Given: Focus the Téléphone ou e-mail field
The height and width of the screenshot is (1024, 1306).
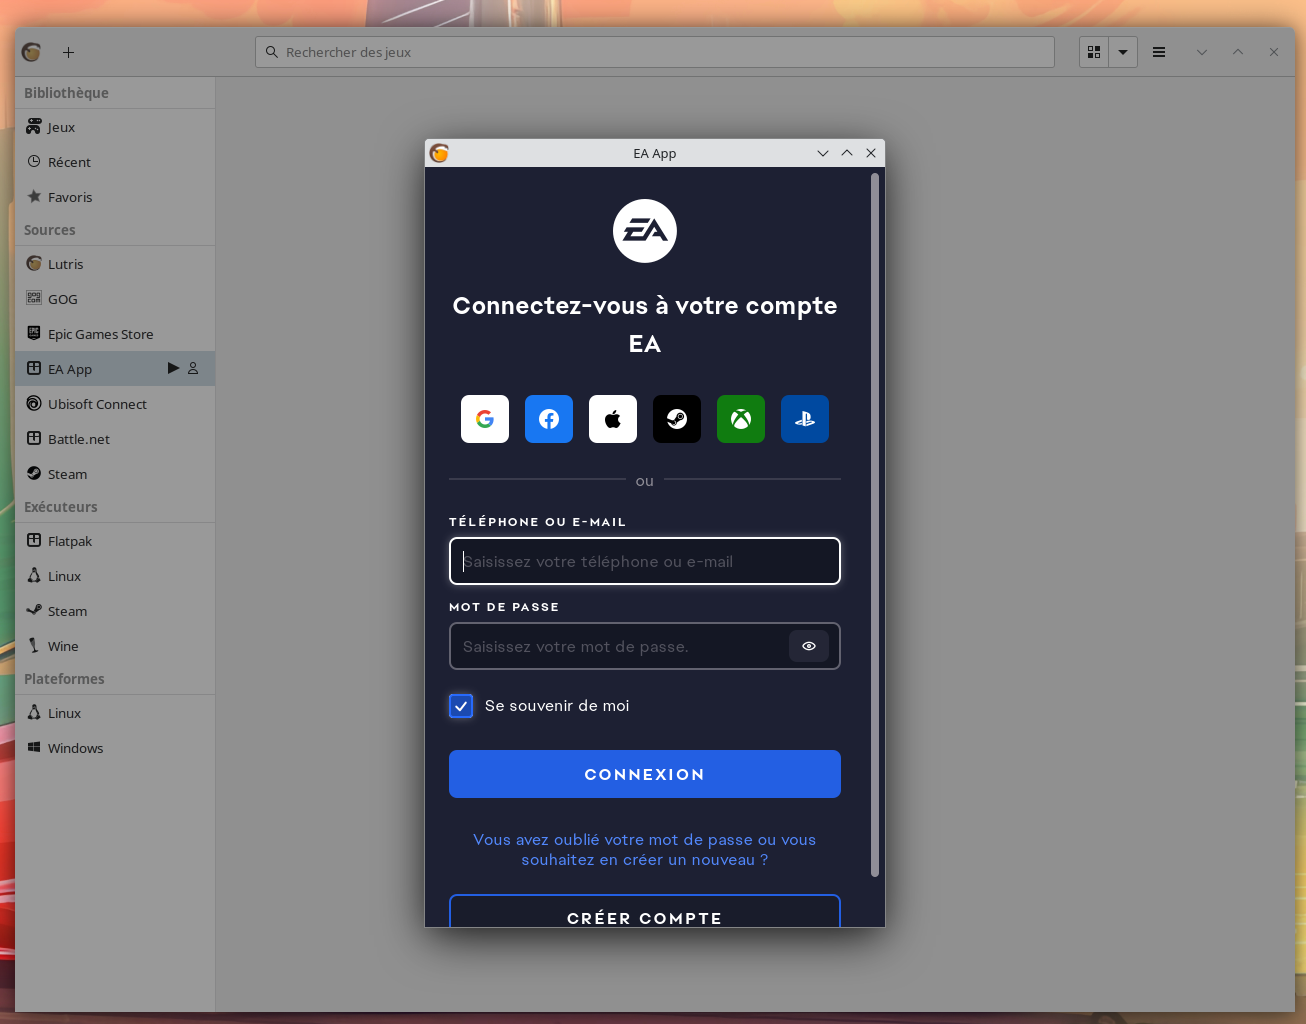Looking at the screenshot, I should click(x=645, y=561).
